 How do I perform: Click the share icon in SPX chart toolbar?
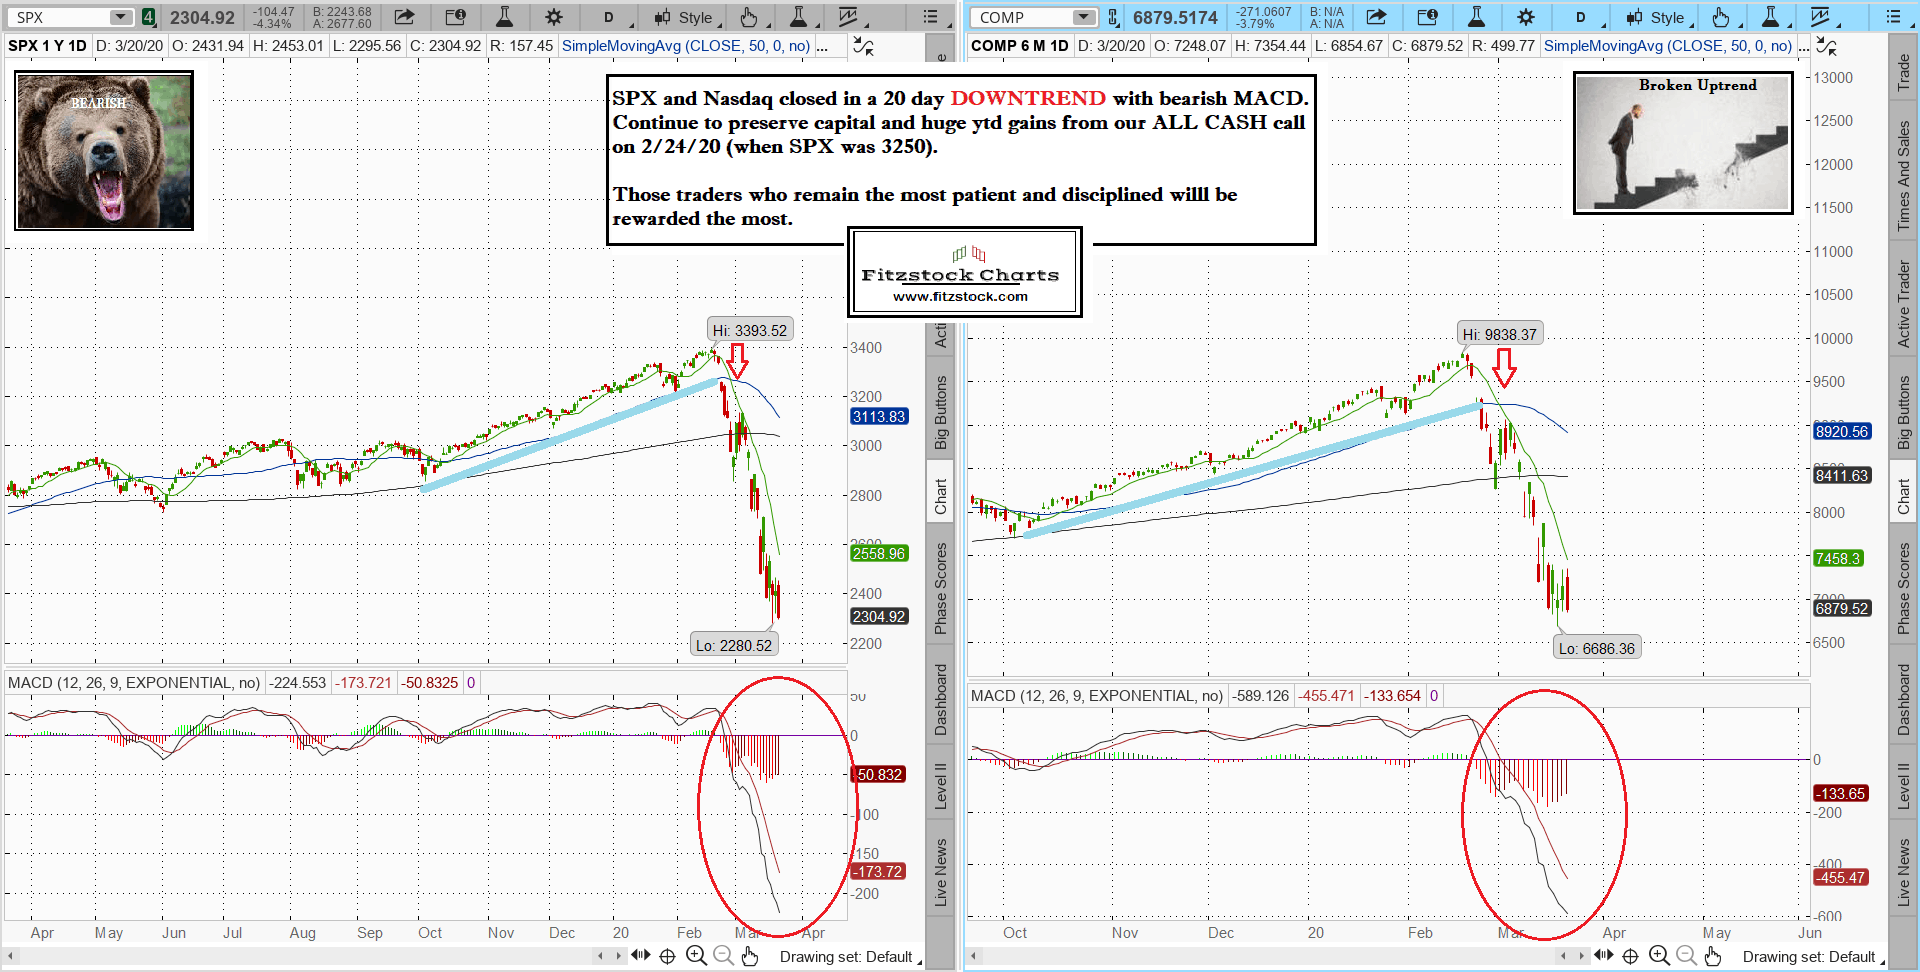(404, 17)
